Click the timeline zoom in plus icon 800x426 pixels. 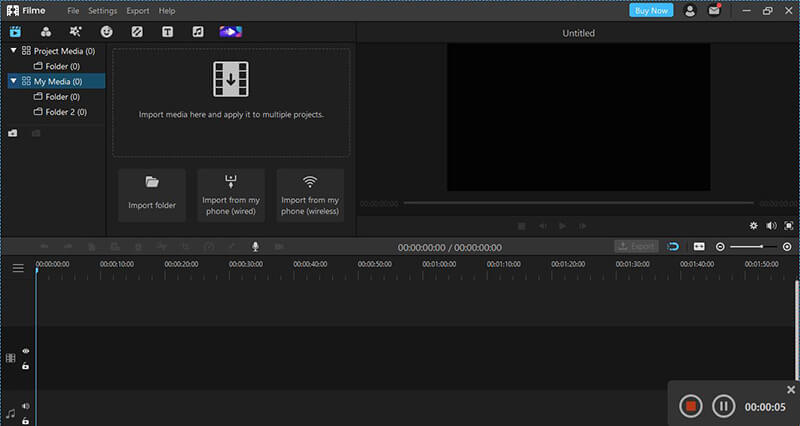tap(787, 247)
